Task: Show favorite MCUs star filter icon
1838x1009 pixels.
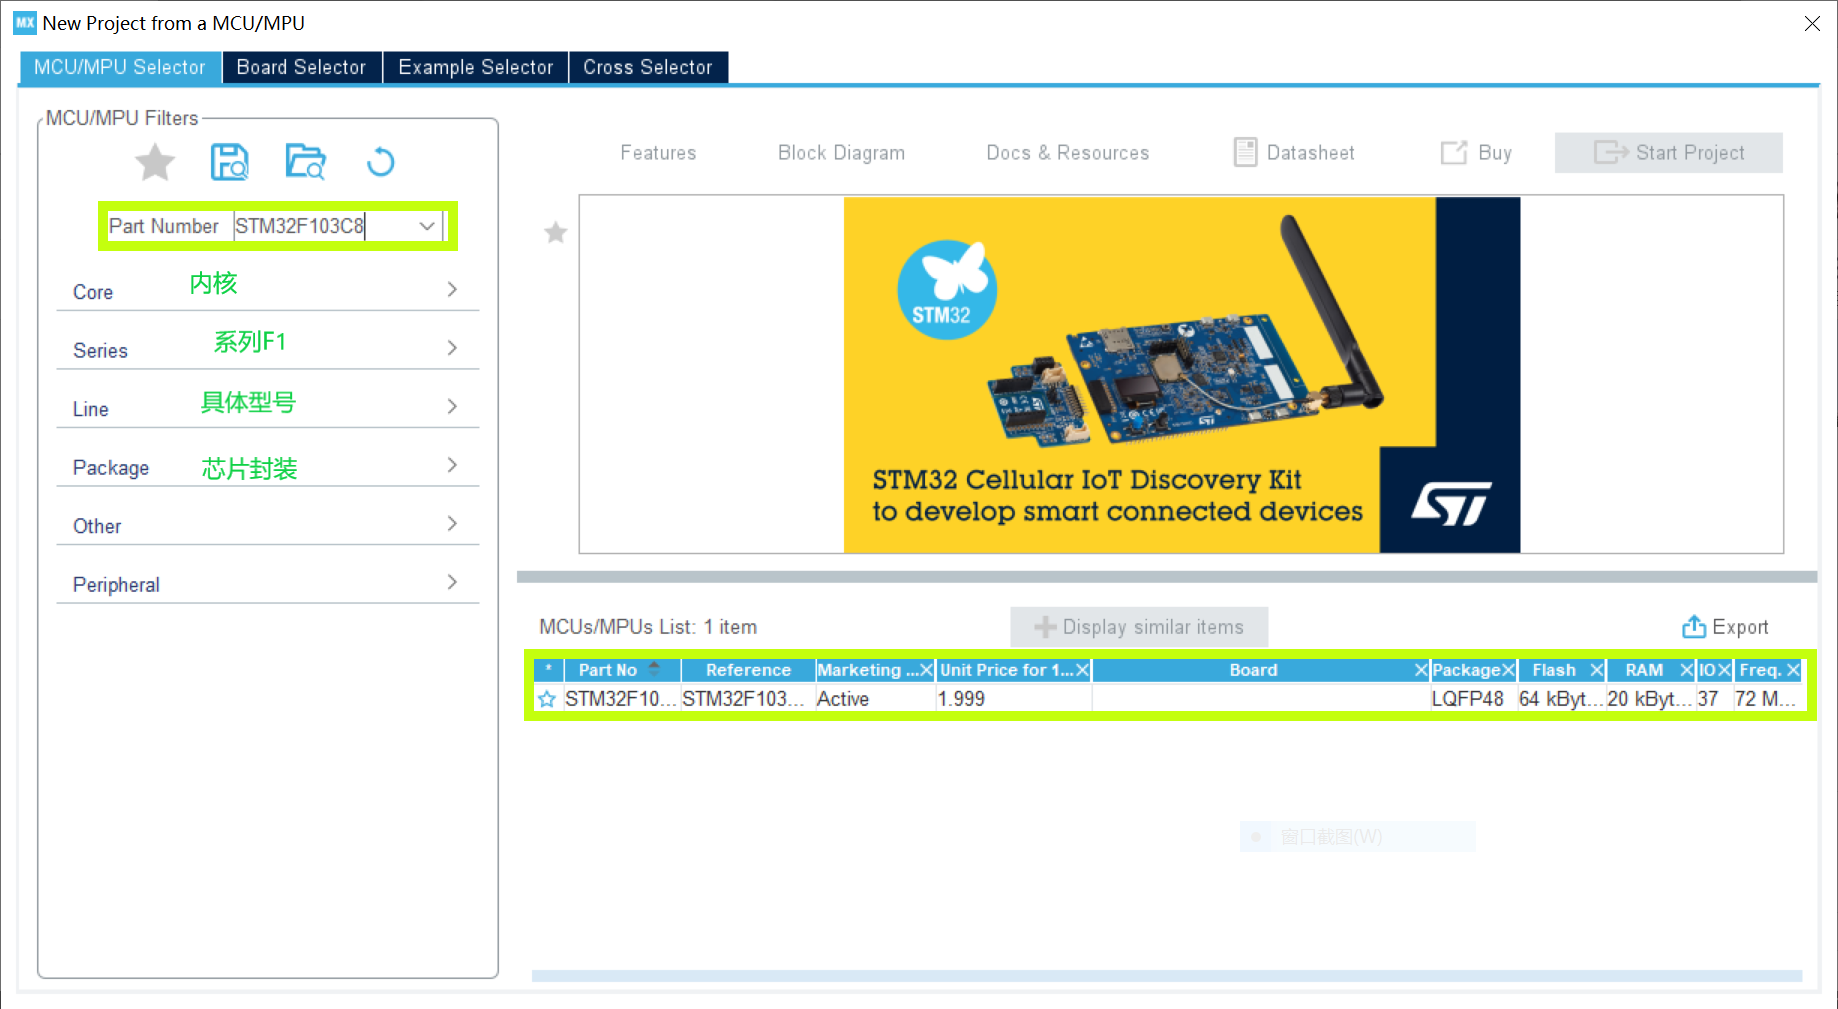Action: click(x=155, y=162)
